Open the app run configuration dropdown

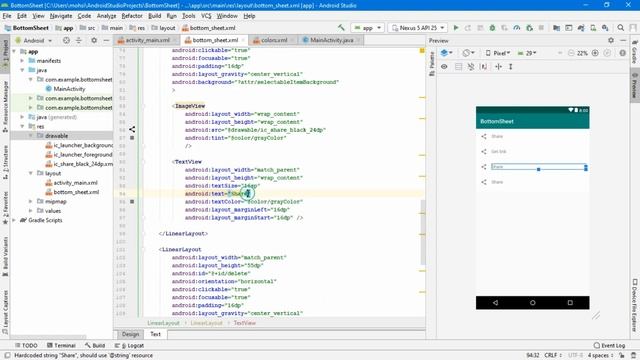click(368, 28)
